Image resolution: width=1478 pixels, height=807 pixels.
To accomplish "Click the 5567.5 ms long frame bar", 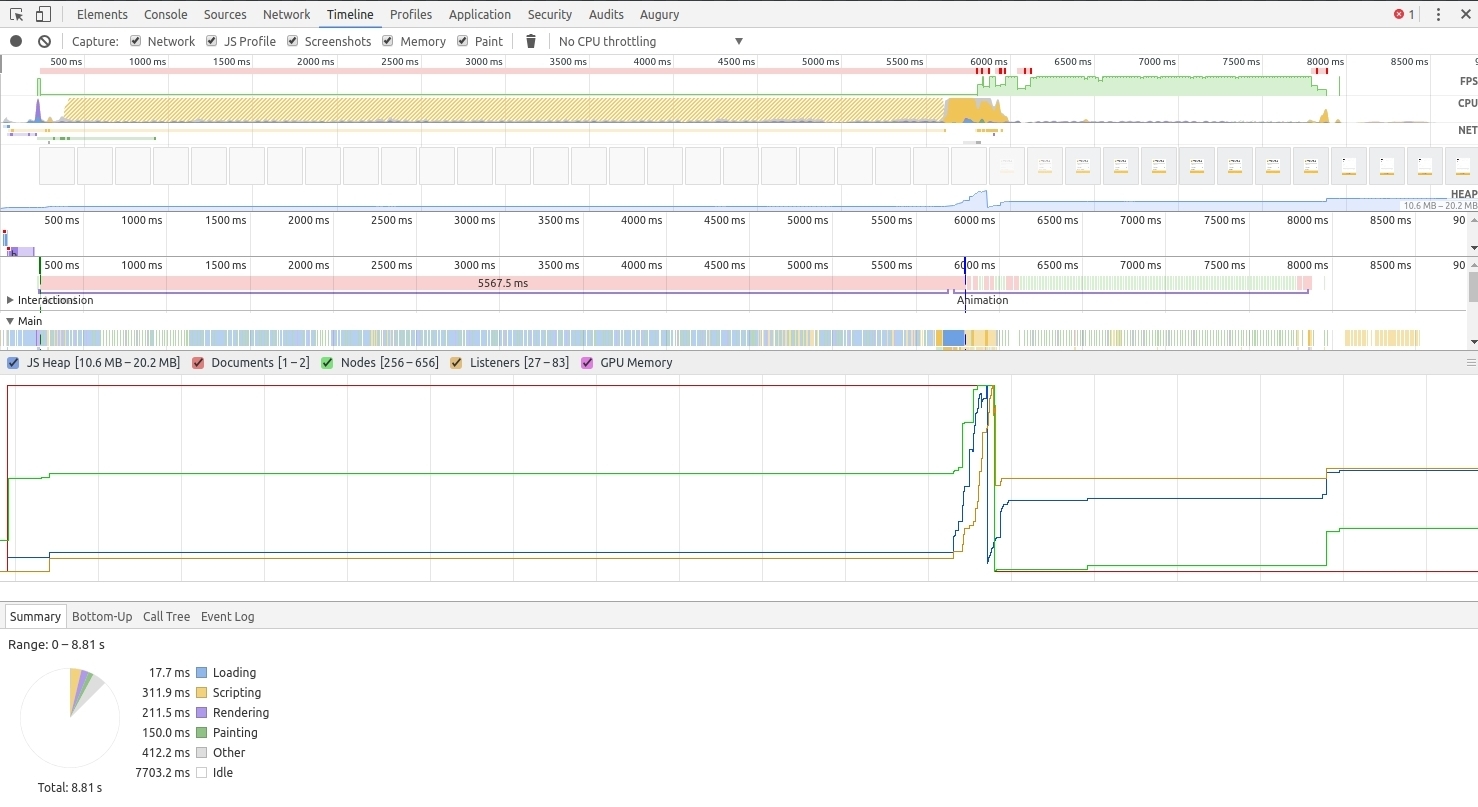I will click(502, 283).
